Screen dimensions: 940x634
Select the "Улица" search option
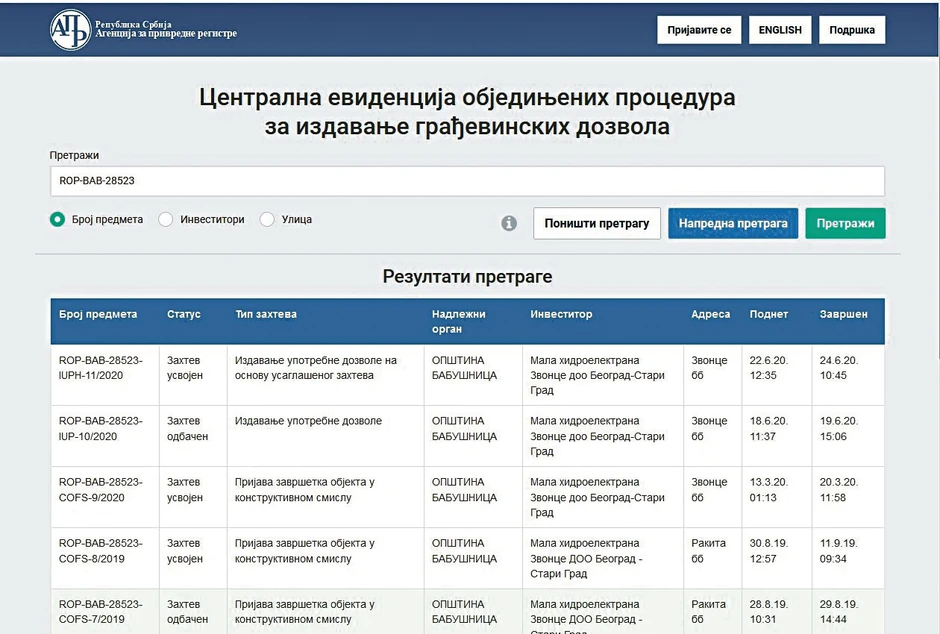[x=266, y=219]
